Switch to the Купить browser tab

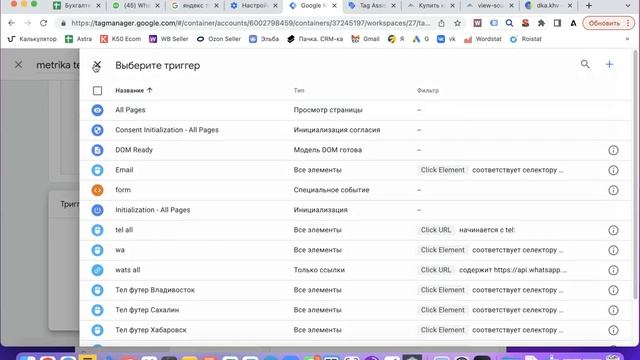(x=431, y=6)
